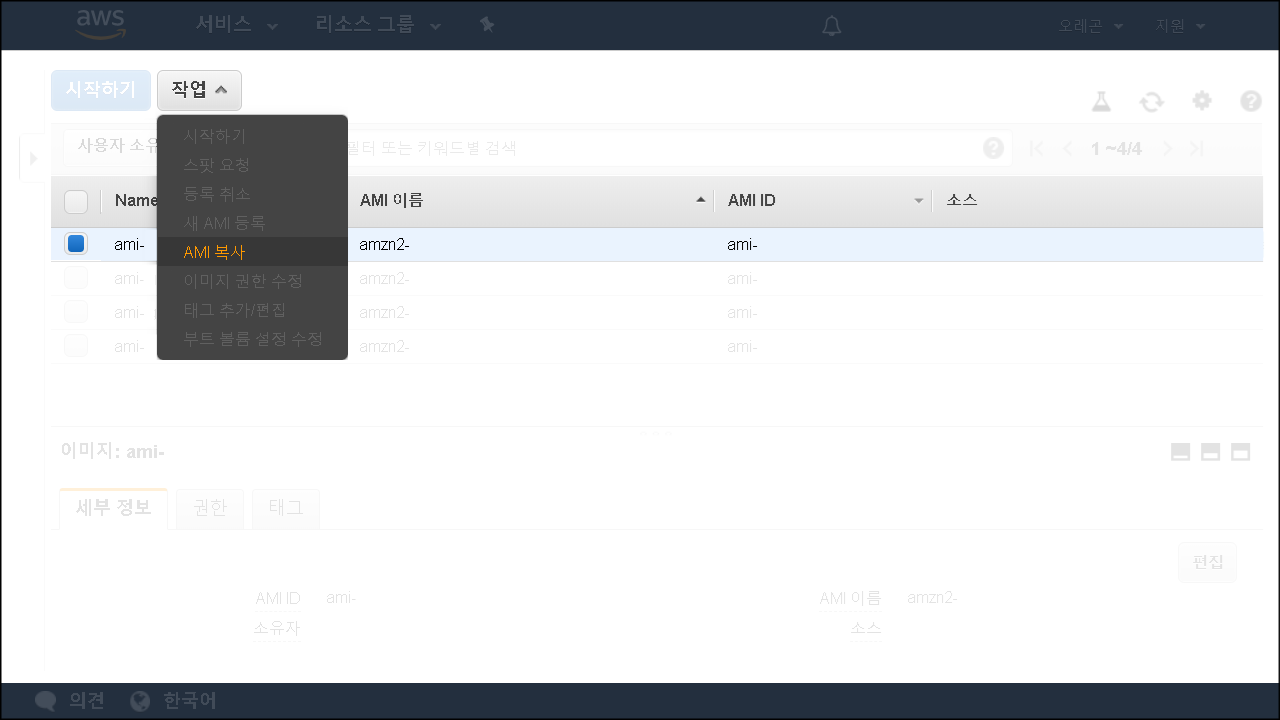Sort by AMI ID column arrow

[919, 201]
